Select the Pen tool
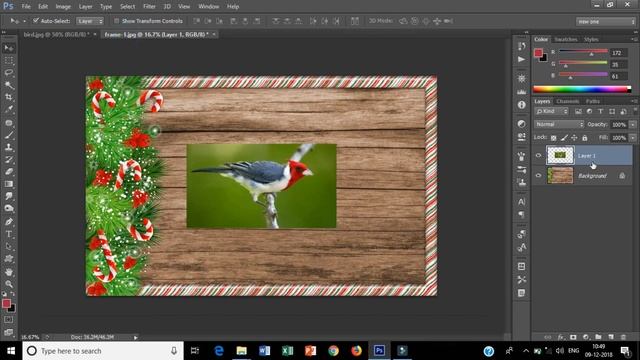 coord(9,222)
